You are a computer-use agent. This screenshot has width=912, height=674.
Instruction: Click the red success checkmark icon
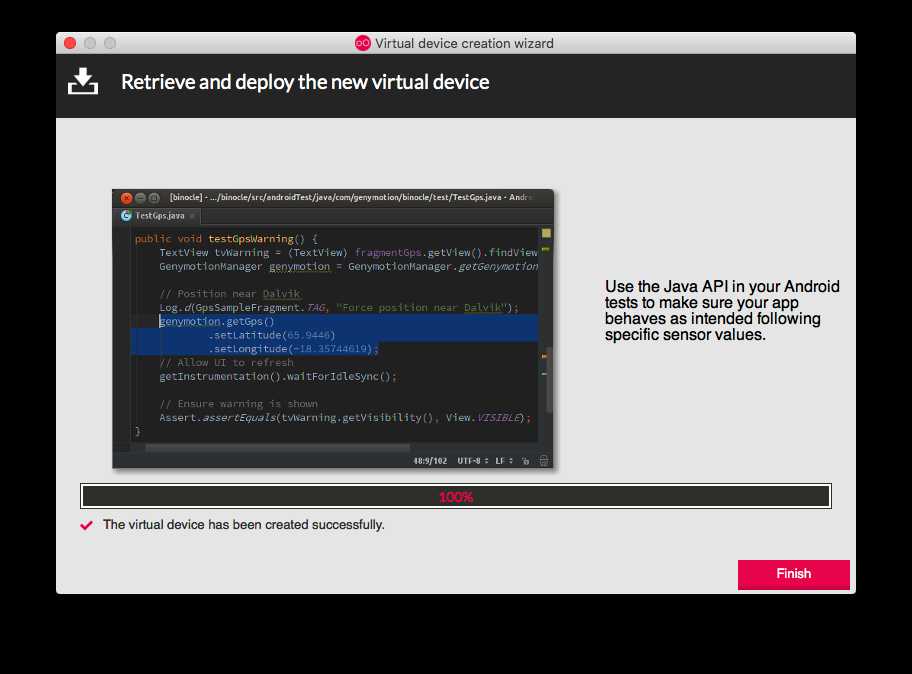click(87, 526)
